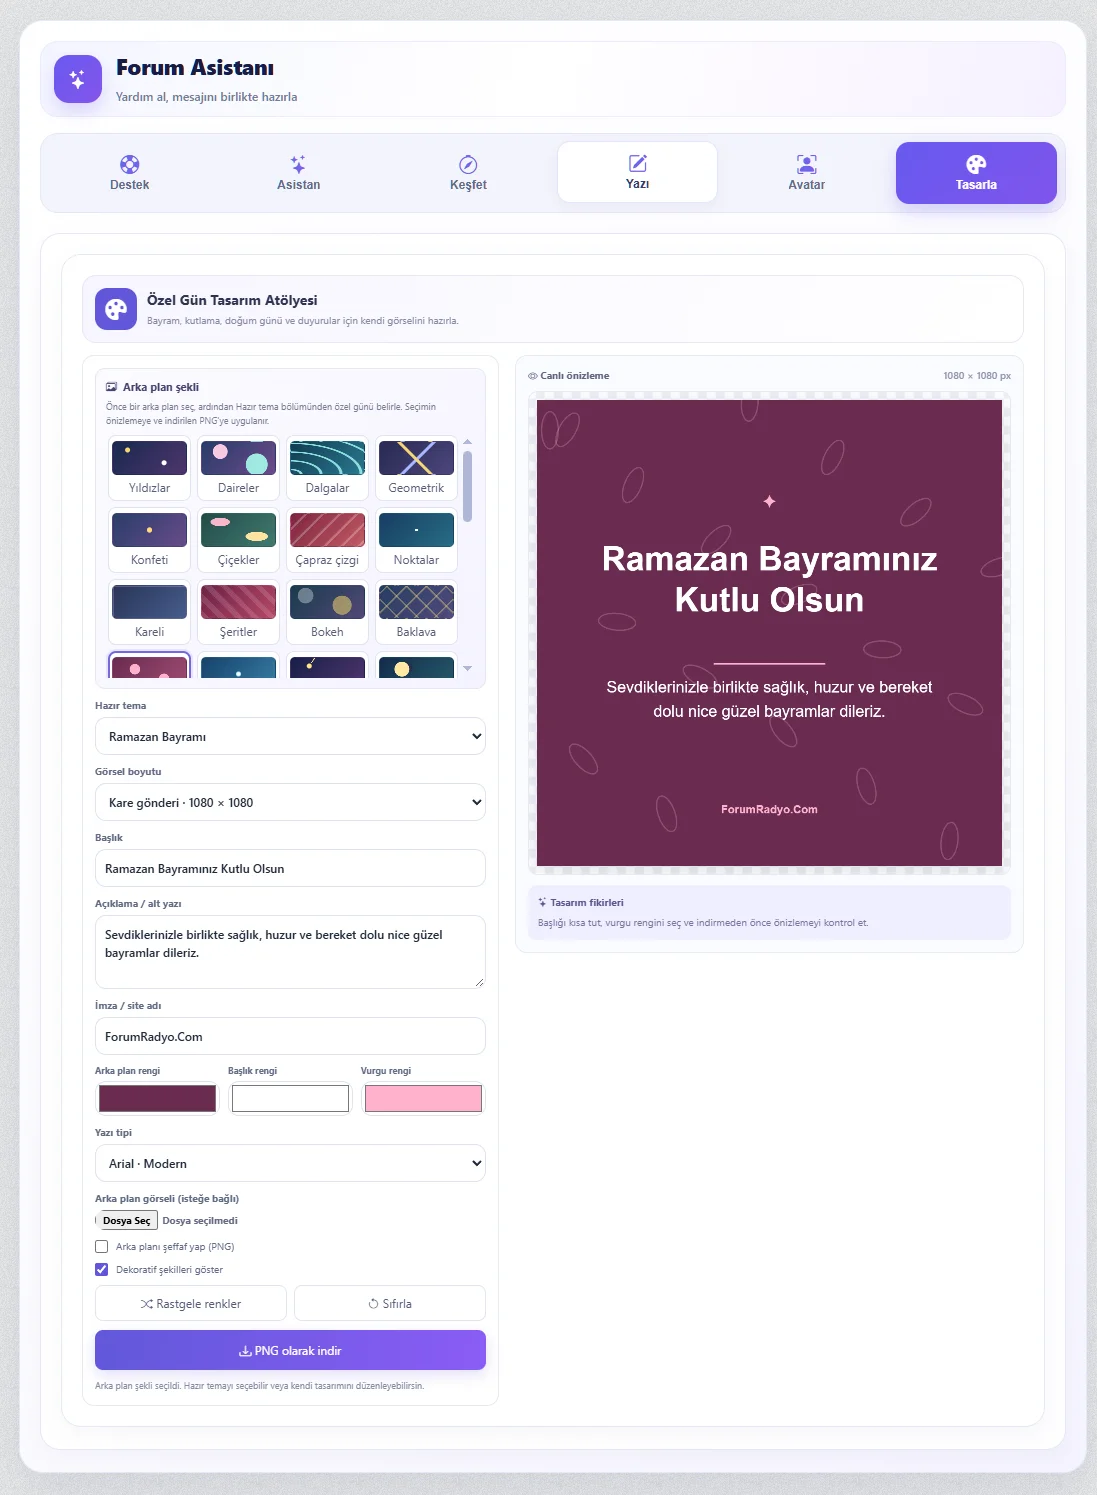
Task: Click the Başlık text input field
Action: [x=290, y=868]
